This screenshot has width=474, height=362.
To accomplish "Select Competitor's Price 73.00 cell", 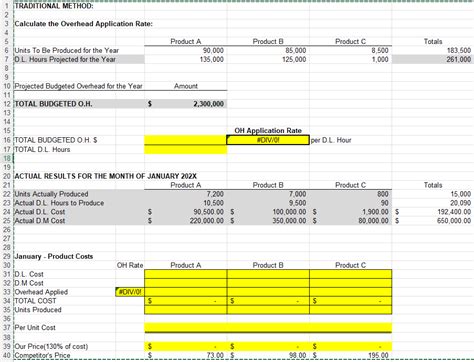I will (x=186, y=355).
